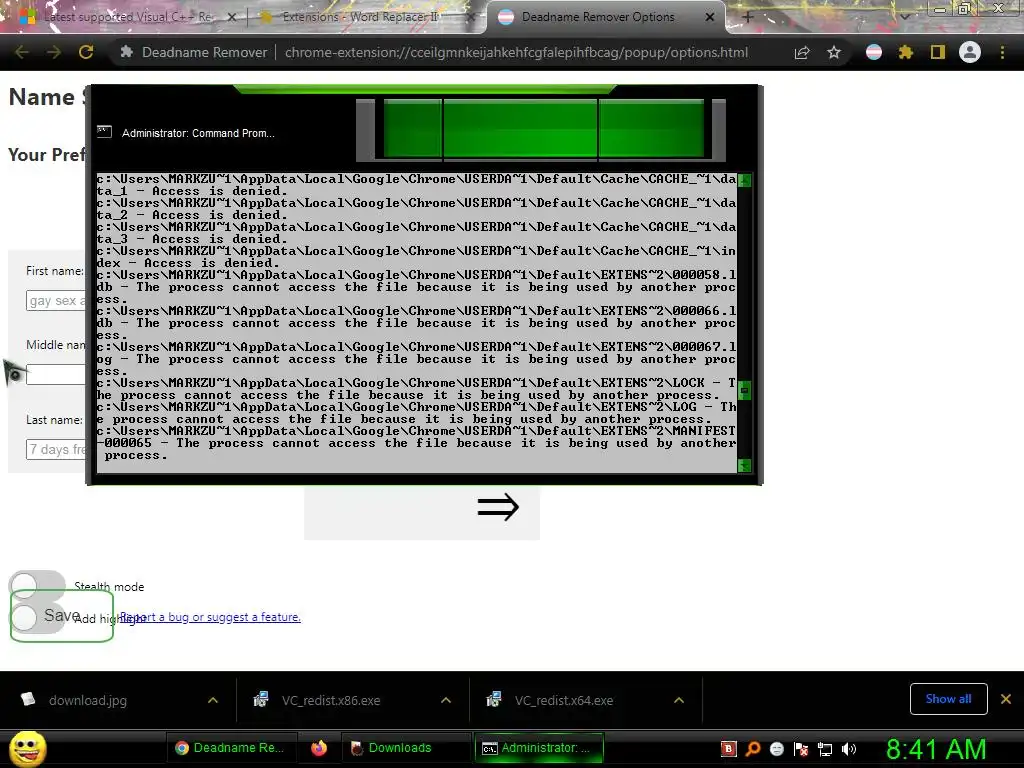This screenshot has height=768, width=1024.
Task: Open the Extensions puzzle menu in toolbar
Action: tap(906, 52)
